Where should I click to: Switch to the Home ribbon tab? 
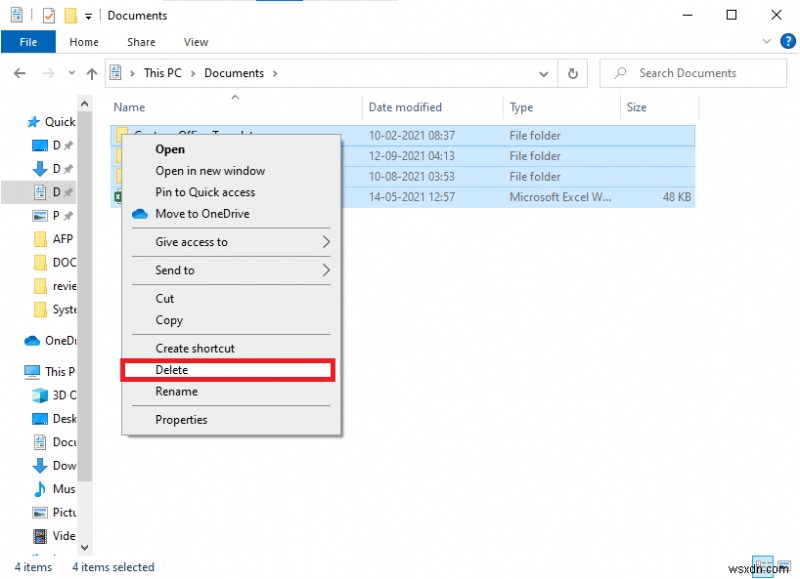click(84, 42)
